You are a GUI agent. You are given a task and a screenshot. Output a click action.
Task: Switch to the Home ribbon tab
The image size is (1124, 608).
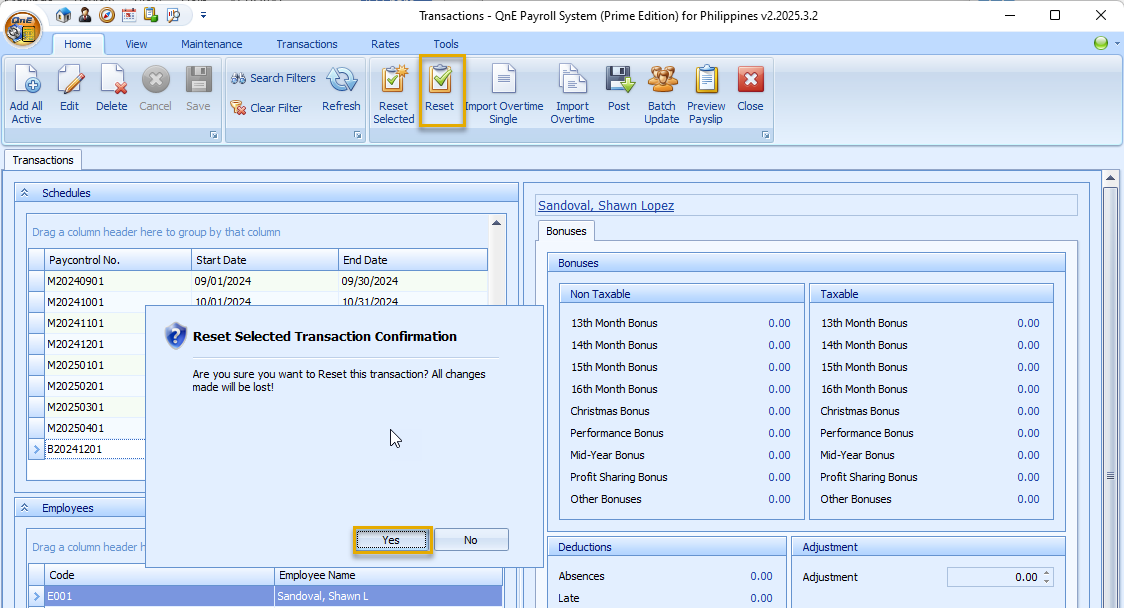click(x=77, y=44)
